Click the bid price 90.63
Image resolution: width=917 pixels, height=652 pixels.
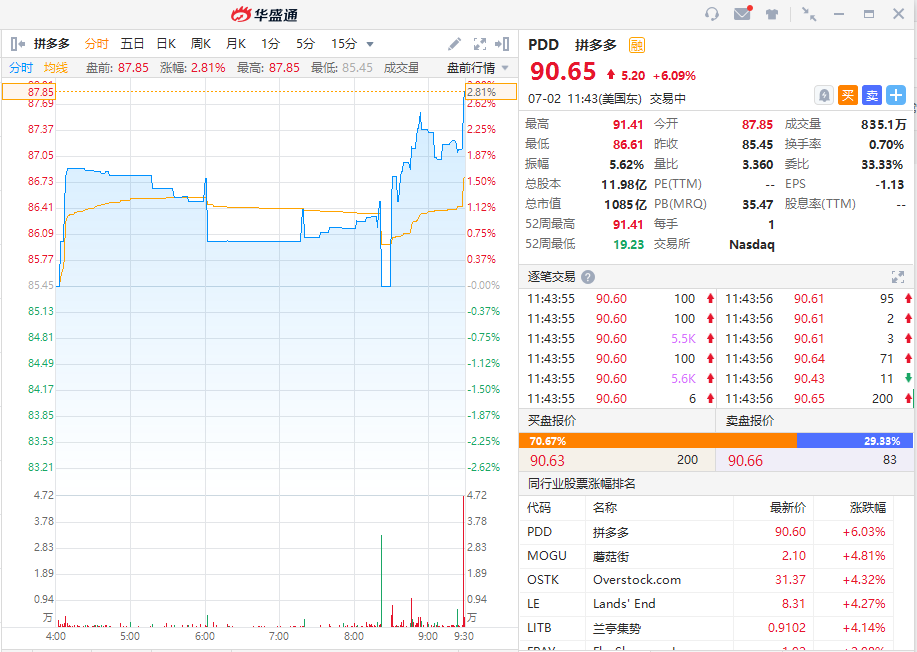[547, 461]
